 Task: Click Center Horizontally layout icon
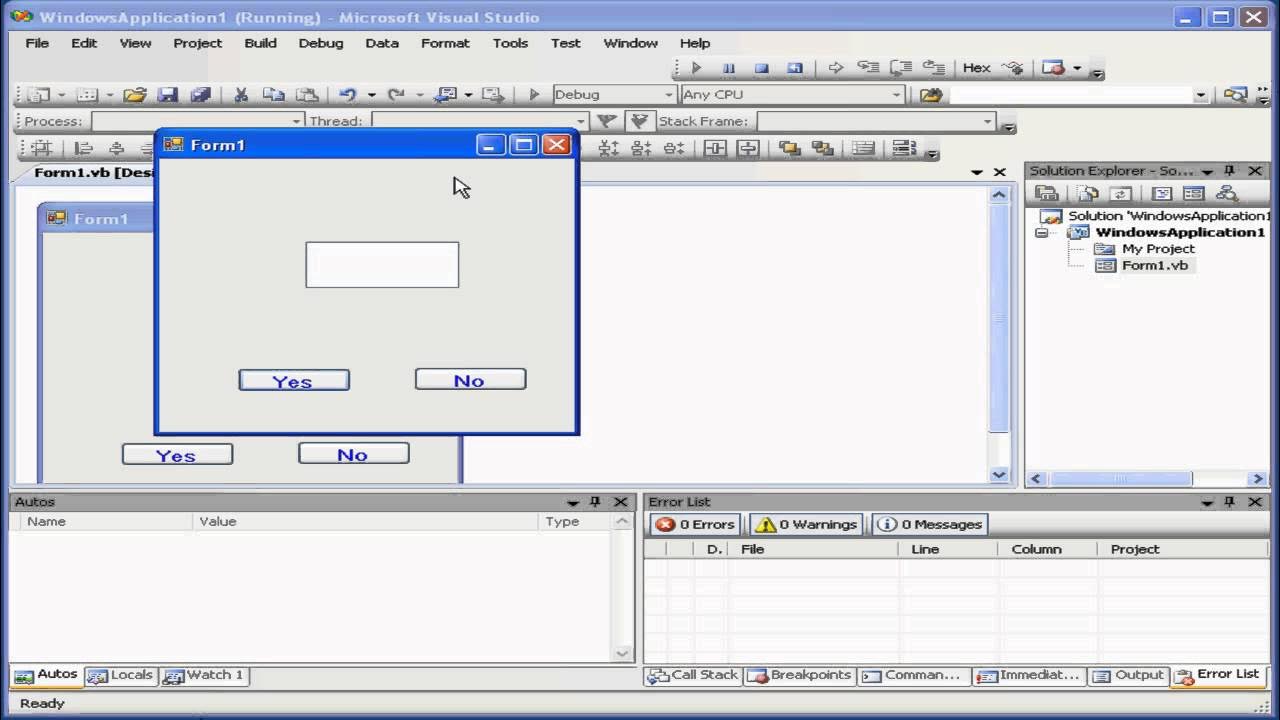tap(715, 148)
